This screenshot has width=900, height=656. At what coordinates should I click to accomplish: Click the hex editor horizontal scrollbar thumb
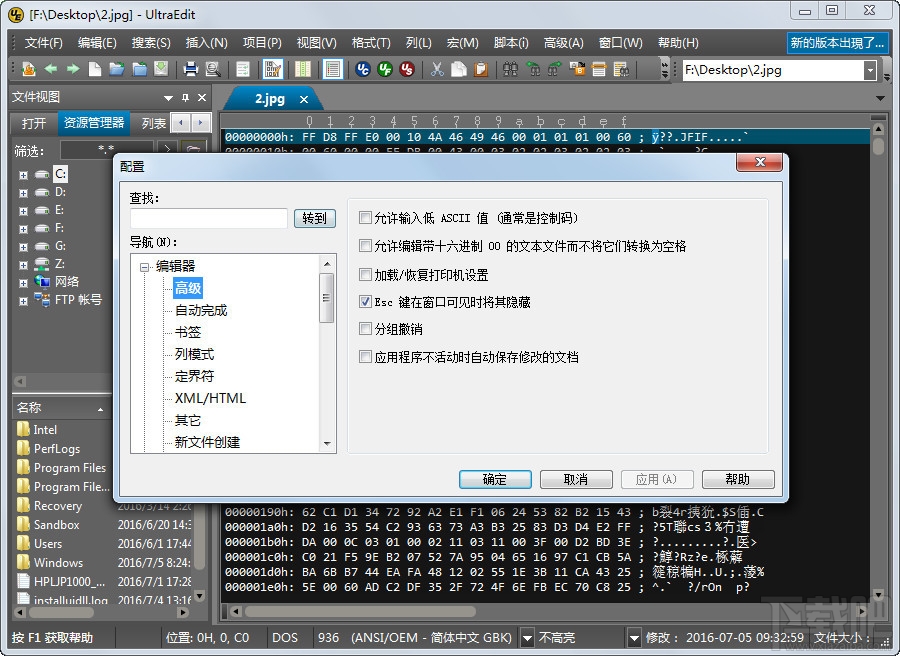point(360,612)
